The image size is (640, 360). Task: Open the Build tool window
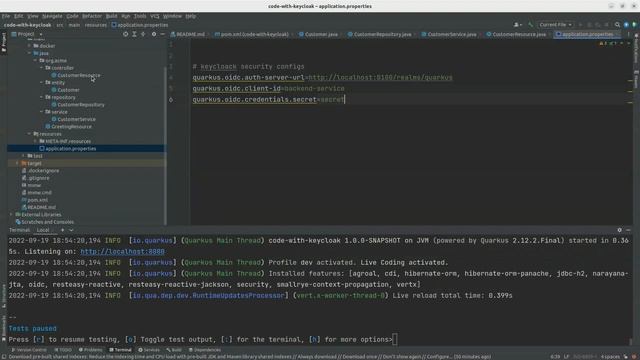pos(174,350)
